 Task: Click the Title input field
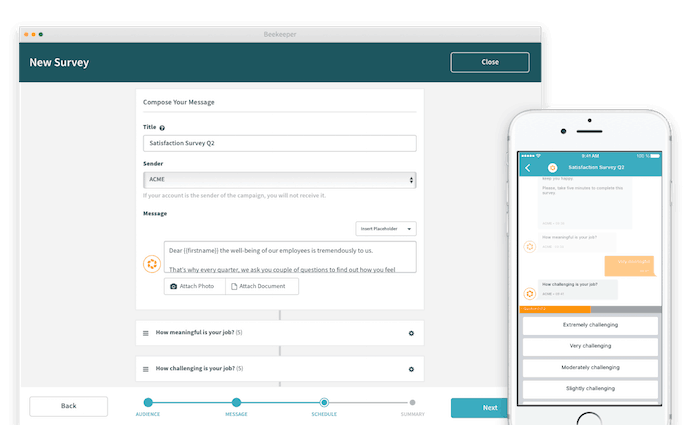(x=279, y=143)
